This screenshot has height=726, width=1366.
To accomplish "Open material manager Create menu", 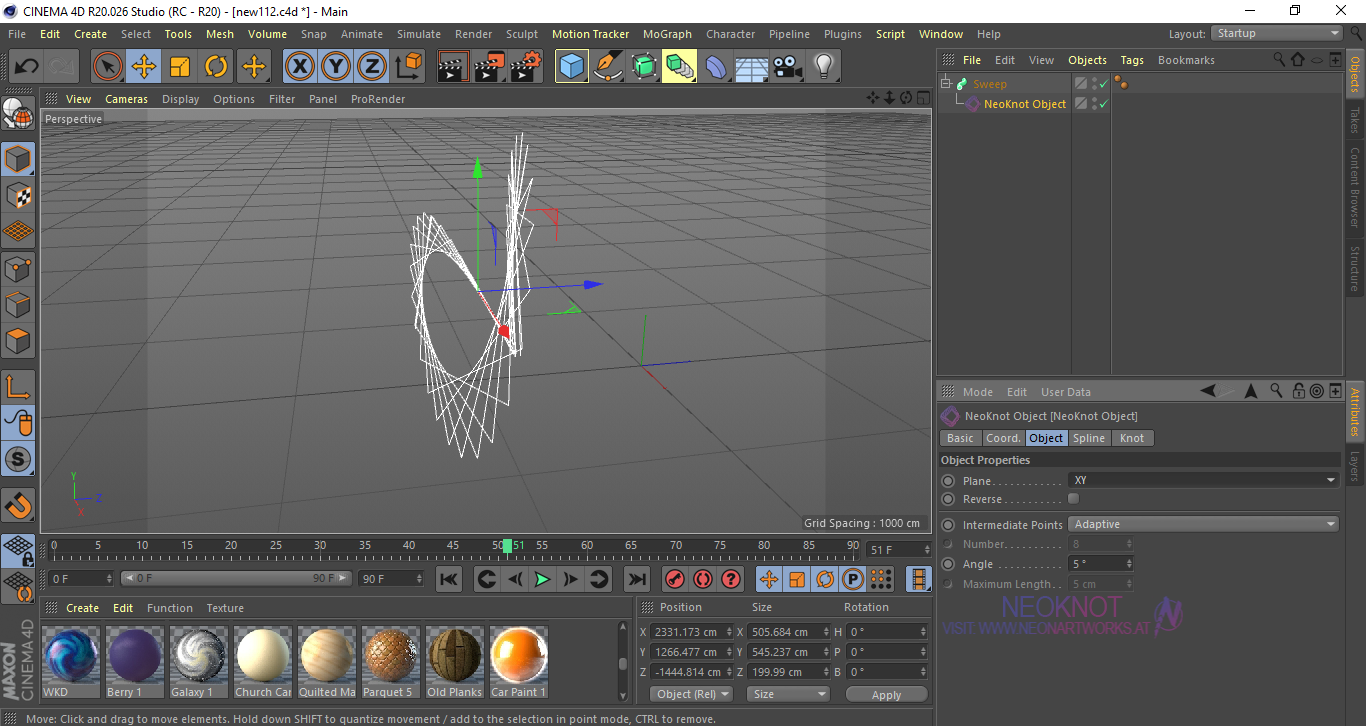I will click(83, 608).
